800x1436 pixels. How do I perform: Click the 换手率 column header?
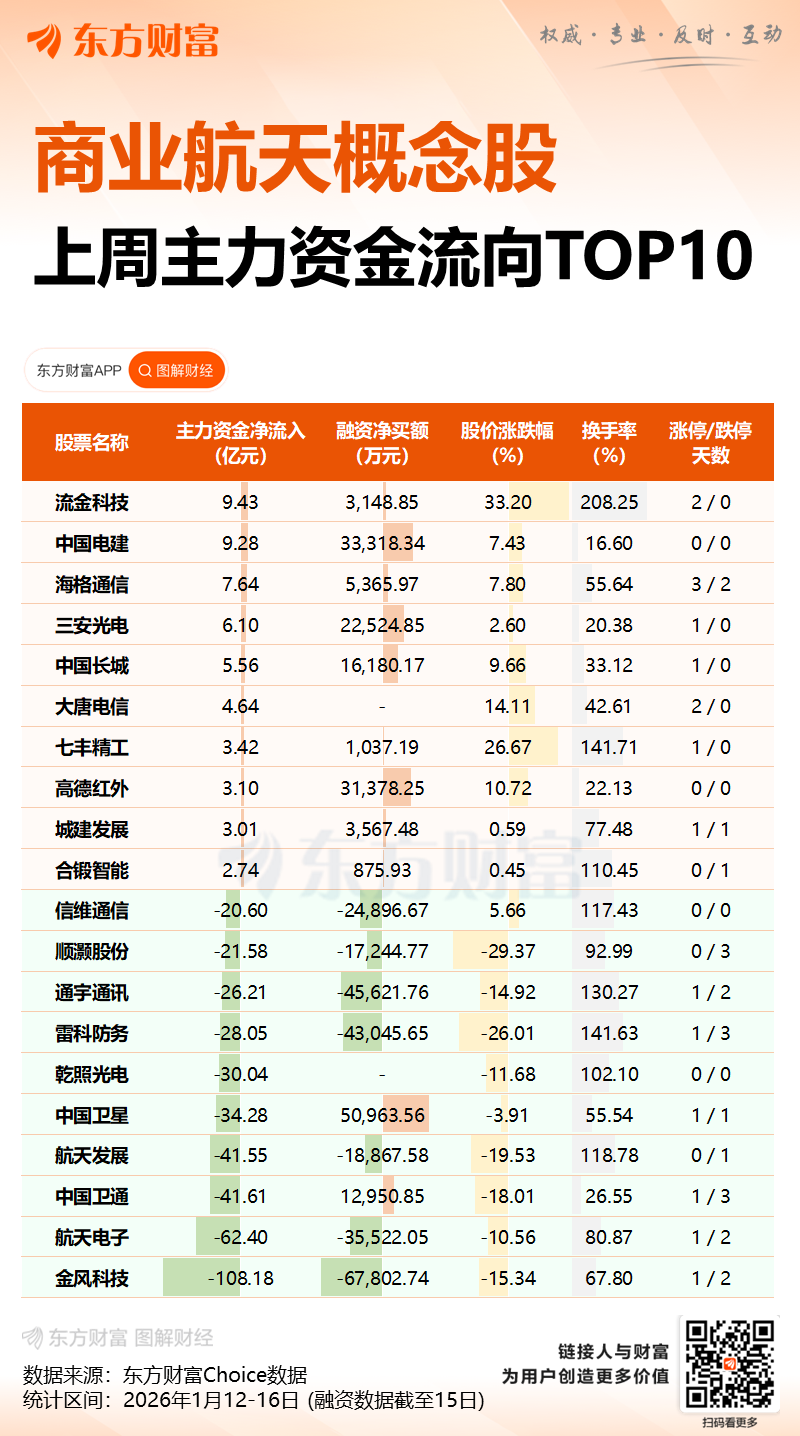pos(609,443)
